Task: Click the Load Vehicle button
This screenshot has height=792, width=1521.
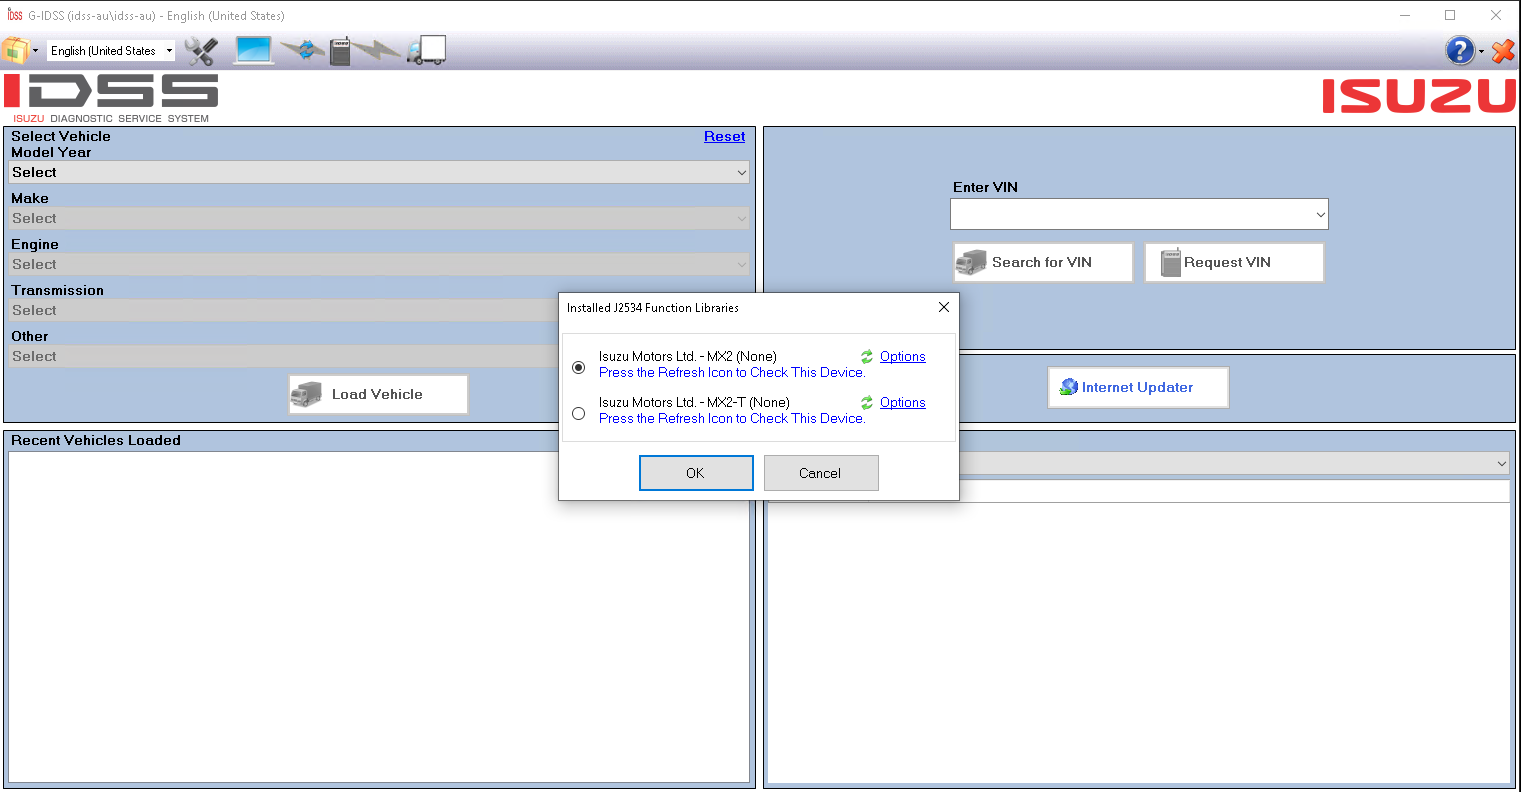Action: pos(378,394)
